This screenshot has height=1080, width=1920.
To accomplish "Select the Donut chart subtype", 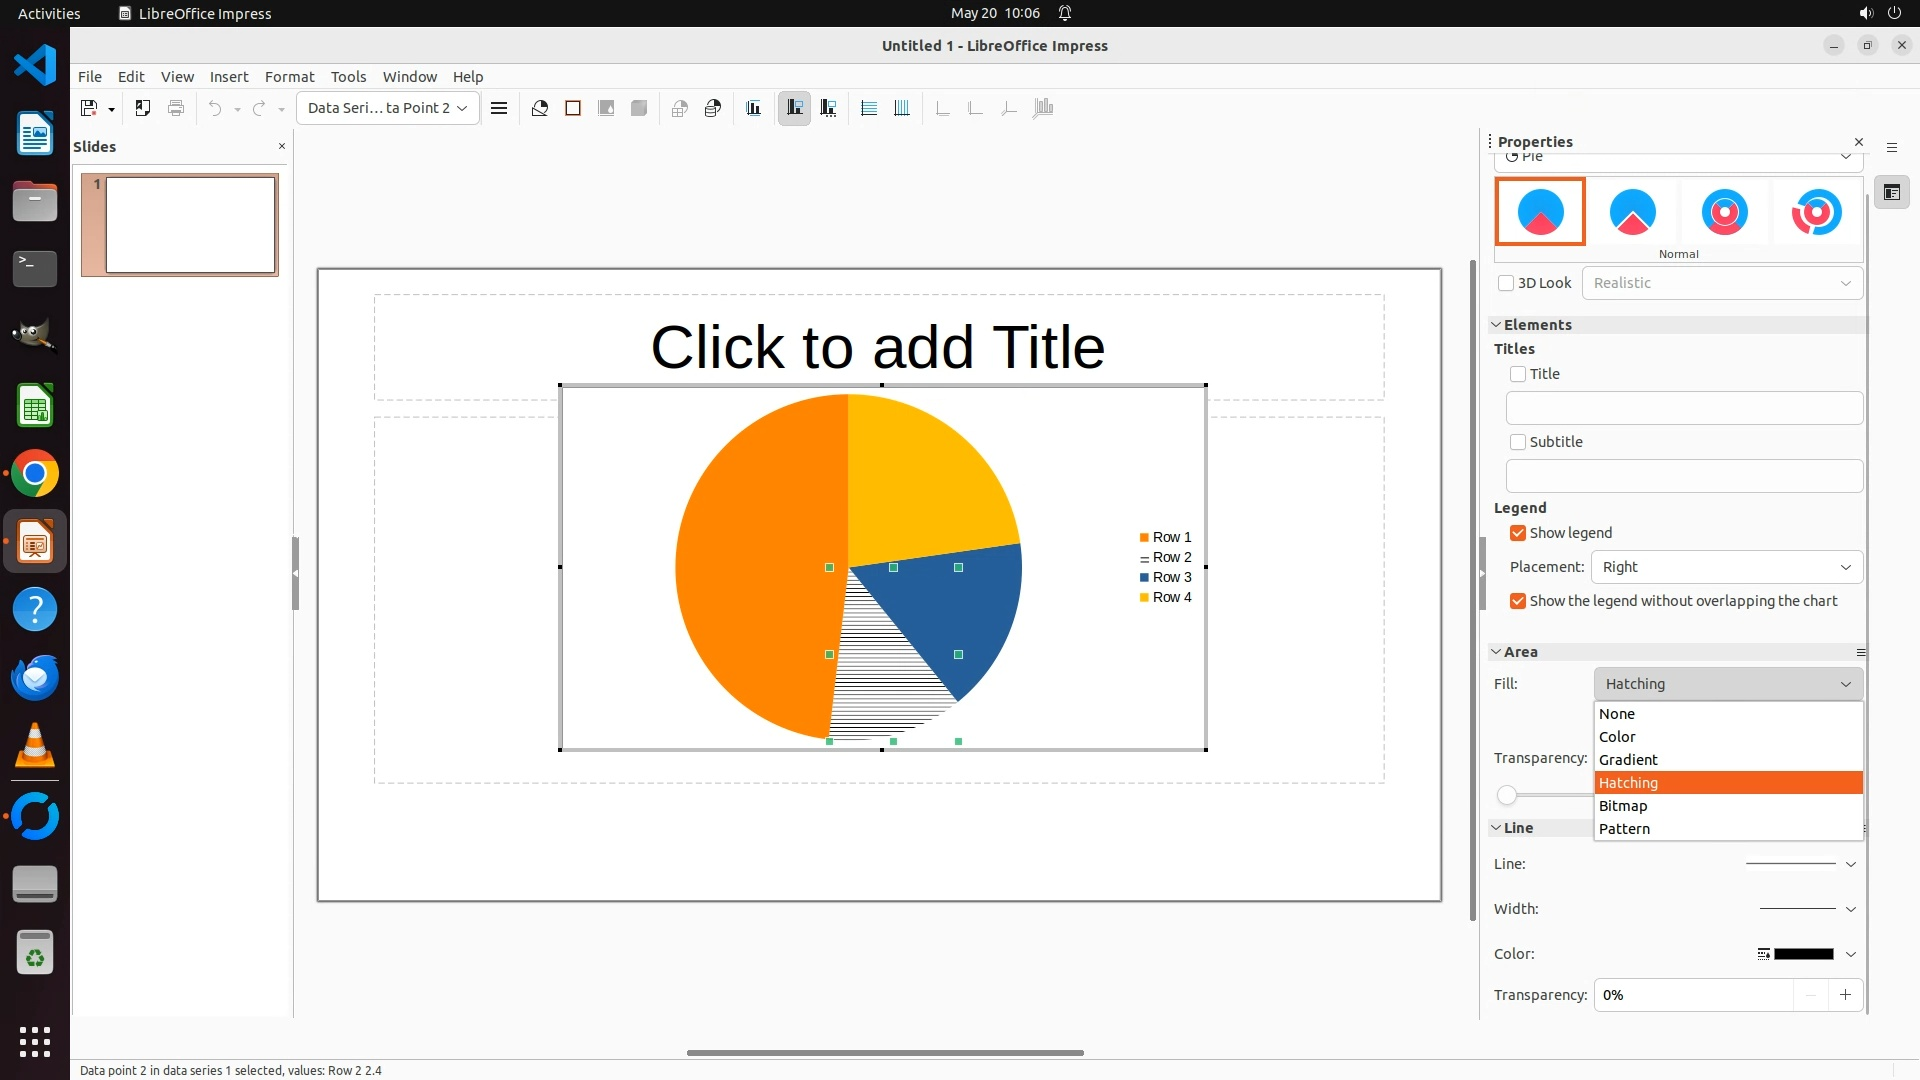I will click(1724, 212).
